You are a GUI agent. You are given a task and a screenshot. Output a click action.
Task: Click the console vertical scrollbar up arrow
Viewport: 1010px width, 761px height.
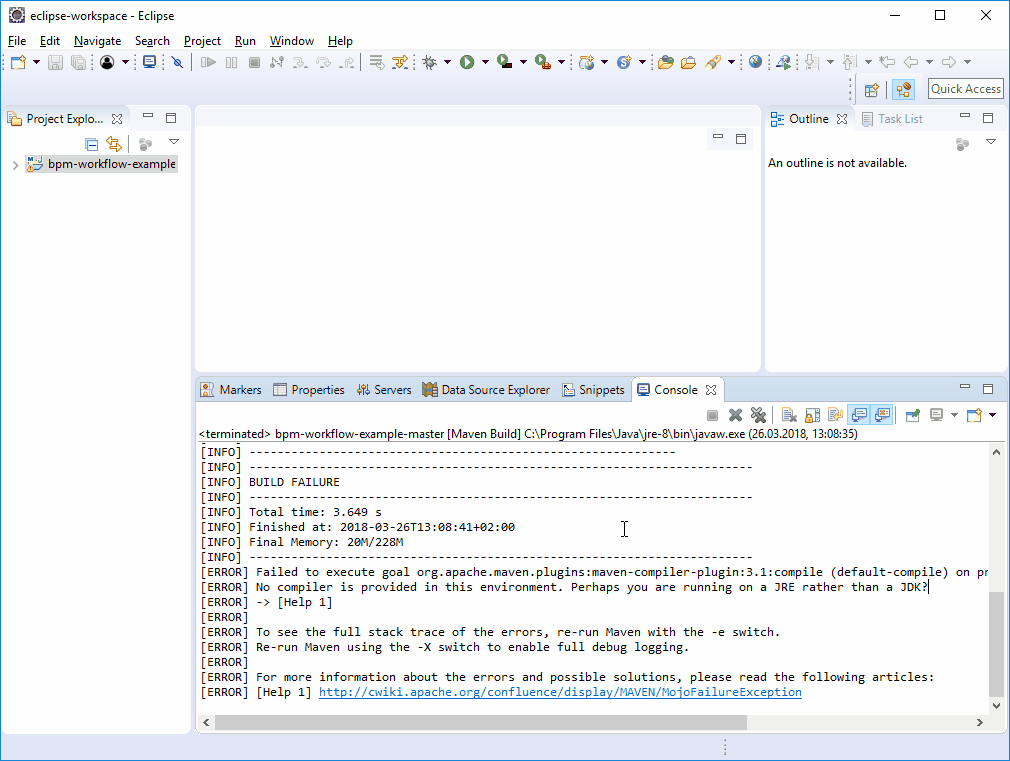pos(996,452)
